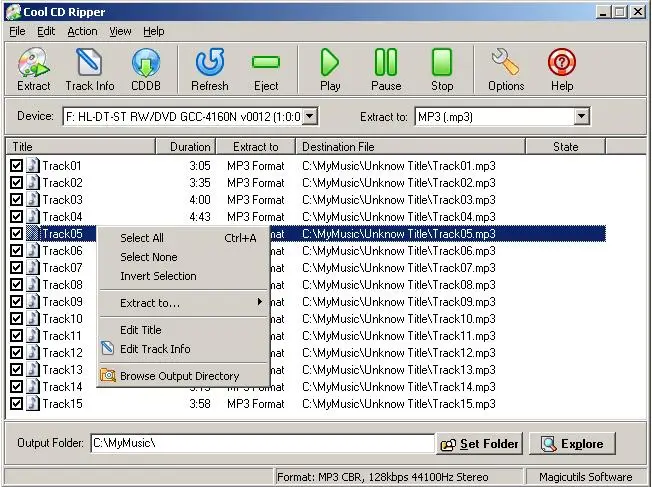Click the Output Folder path field
652x487 pixels.
pyautogui.click(x=262, y=443)
